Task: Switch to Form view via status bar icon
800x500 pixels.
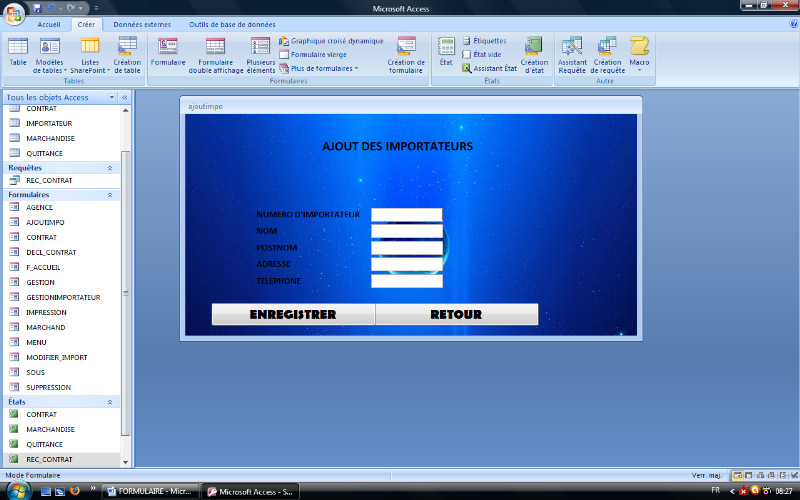Action: 737,476
